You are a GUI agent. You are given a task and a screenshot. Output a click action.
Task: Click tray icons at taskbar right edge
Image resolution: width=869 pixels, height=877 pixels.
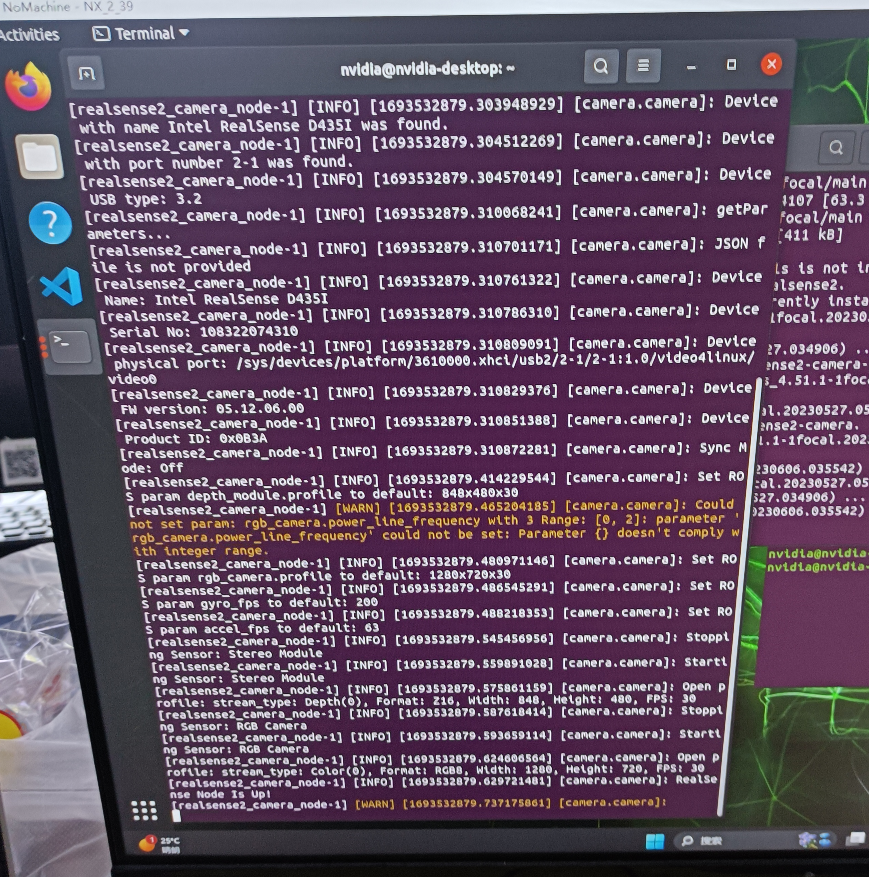tap(830, 838)
